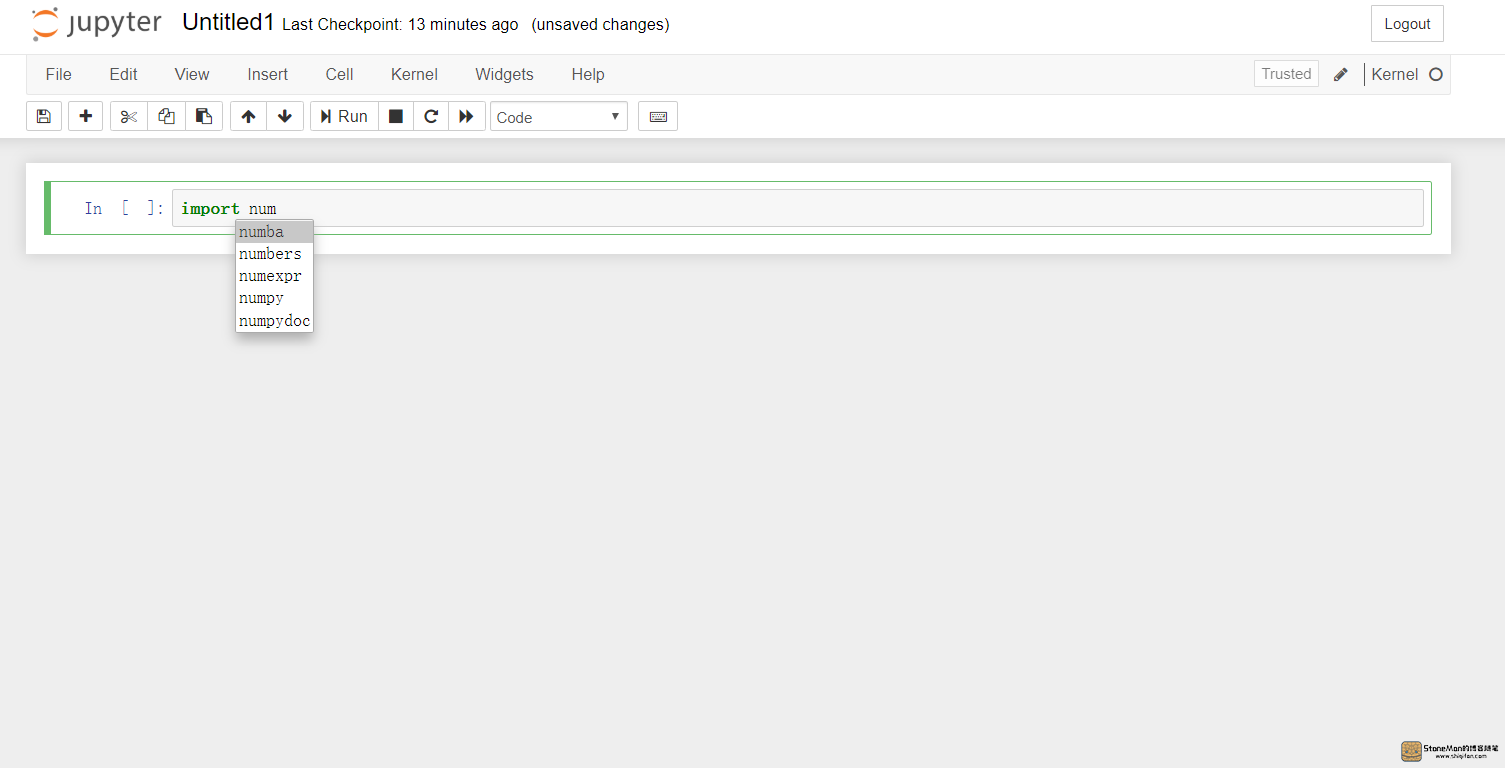Select numexpr from autocomplete list
Image resolution: width=1505 pixels, height=768 pixels.
(x=274, y=276)
